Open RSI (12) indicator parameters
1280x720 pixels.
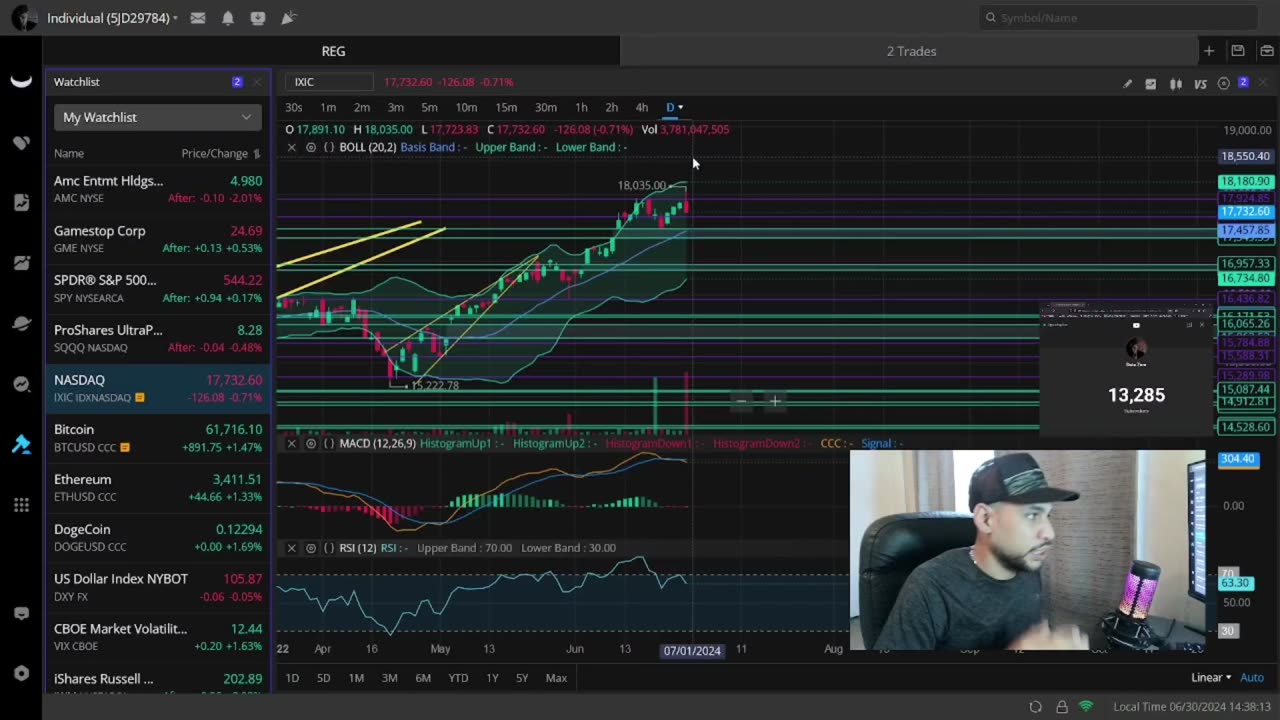[329, 548]
